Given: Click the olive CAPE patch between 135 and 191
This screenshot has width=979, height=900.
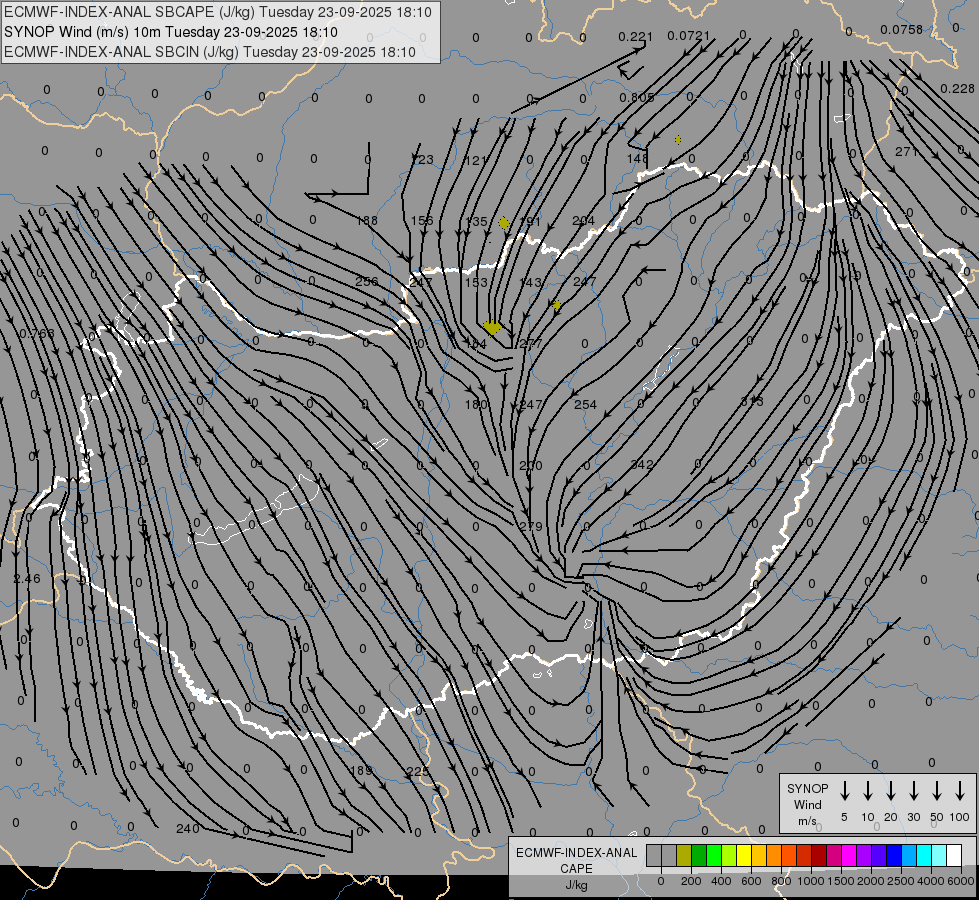Looking at the screenshot, I should click(504, 223).
